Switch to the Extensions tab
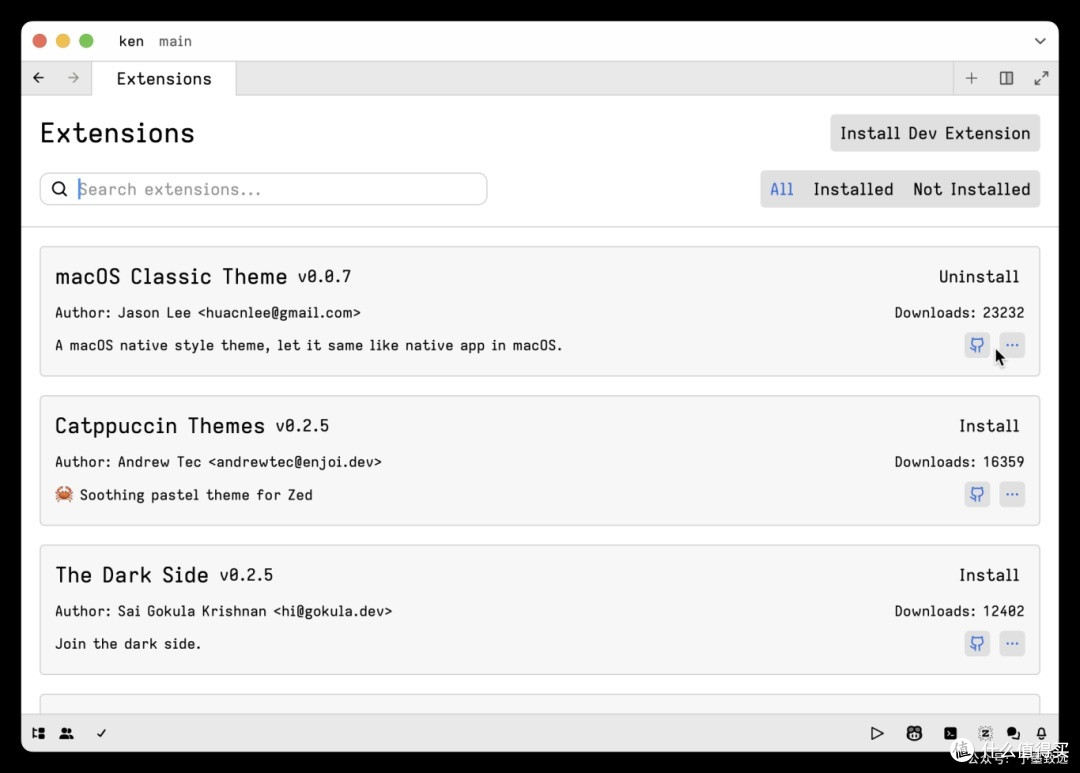 [164, 79]
